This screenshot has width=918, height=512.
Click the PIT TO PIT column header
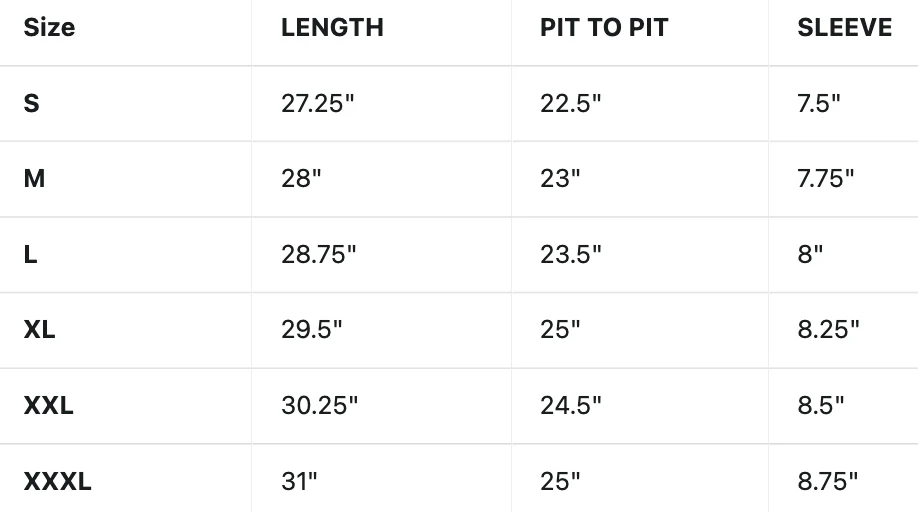tap(604, 28)
